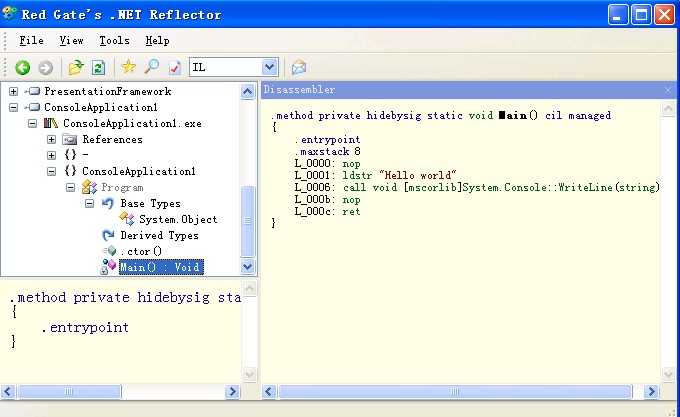Select the ConsoleApplication1.exe tree item
This screenshot has height=417, width=680.
coord(132,124)
